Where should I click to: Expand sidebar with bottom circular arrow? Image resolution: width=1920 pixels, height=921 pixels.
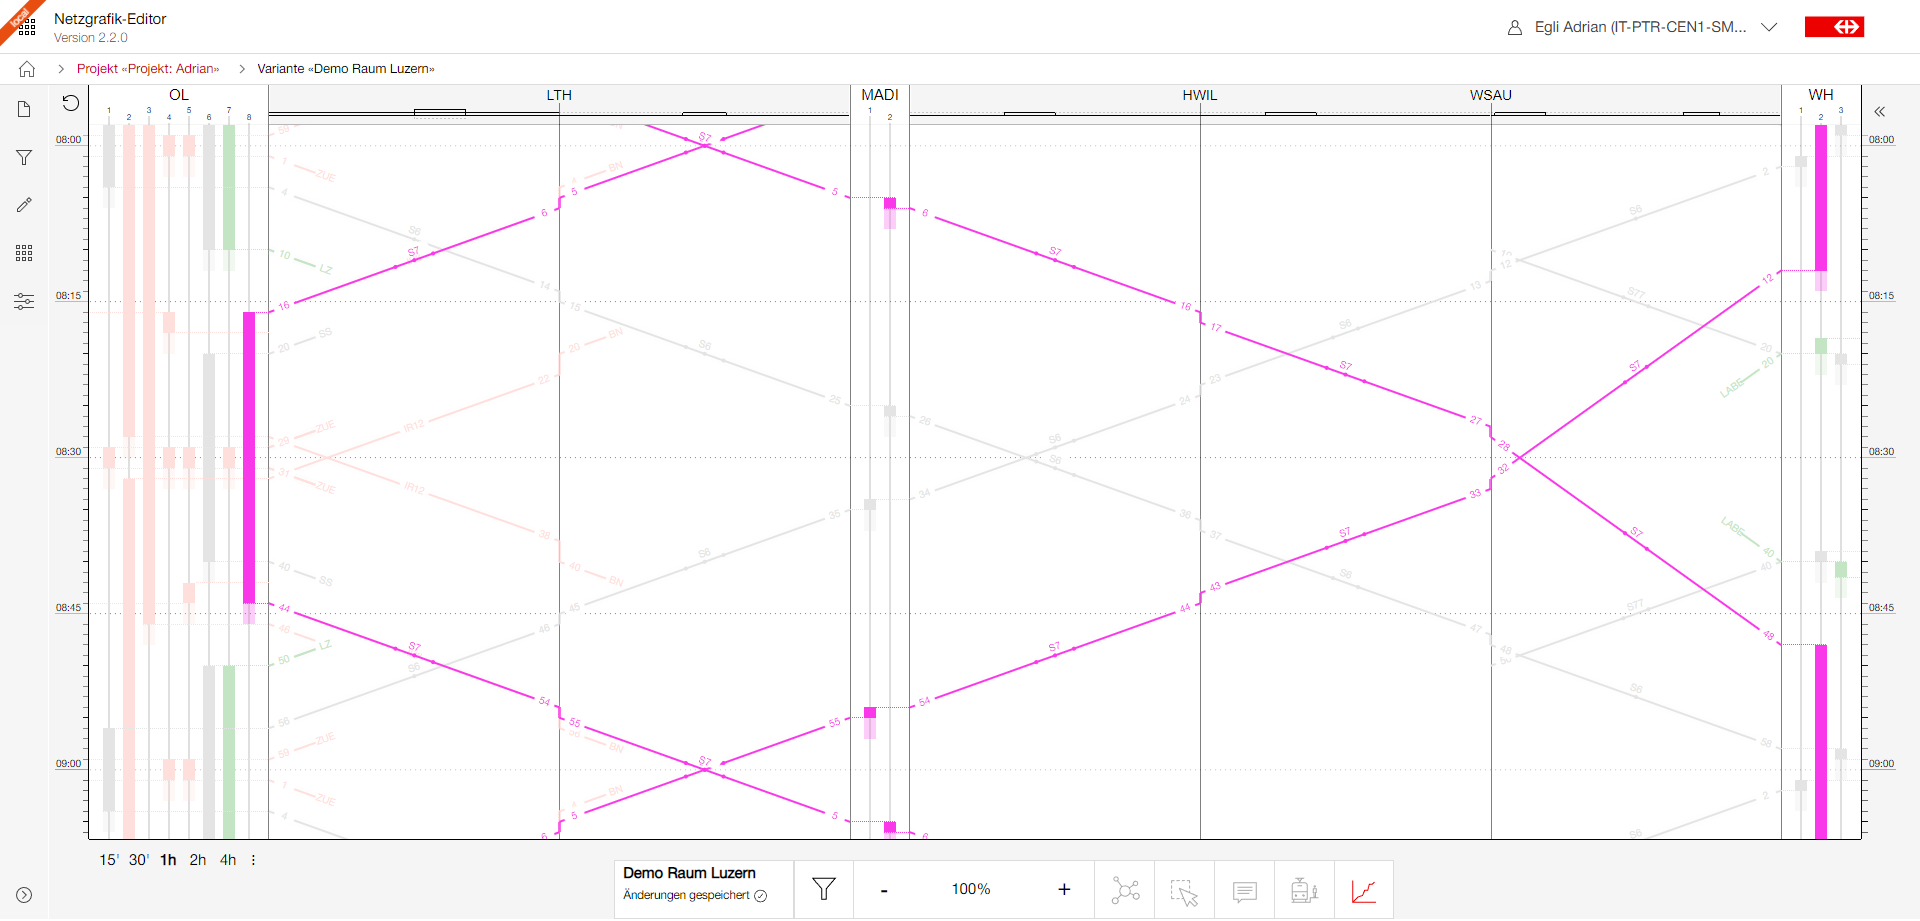tap(24, 895)
